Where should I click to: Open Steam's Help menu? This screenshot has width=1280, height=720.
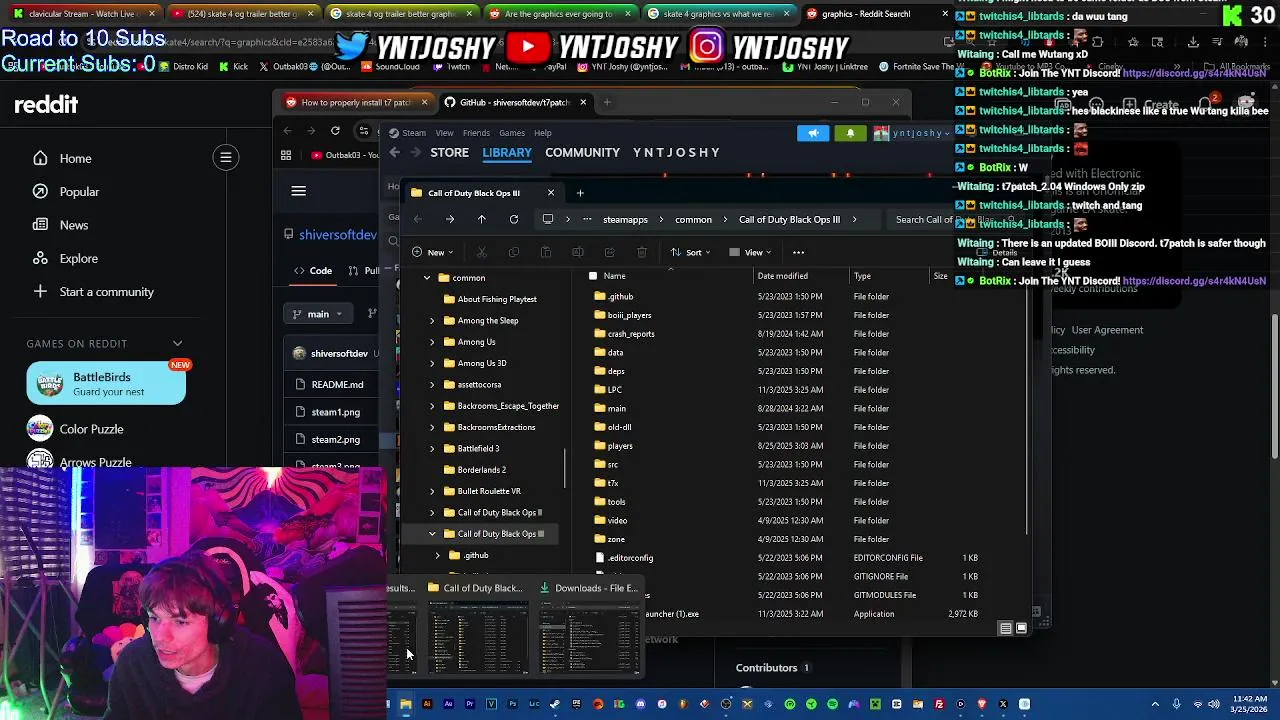coord(542,133)
